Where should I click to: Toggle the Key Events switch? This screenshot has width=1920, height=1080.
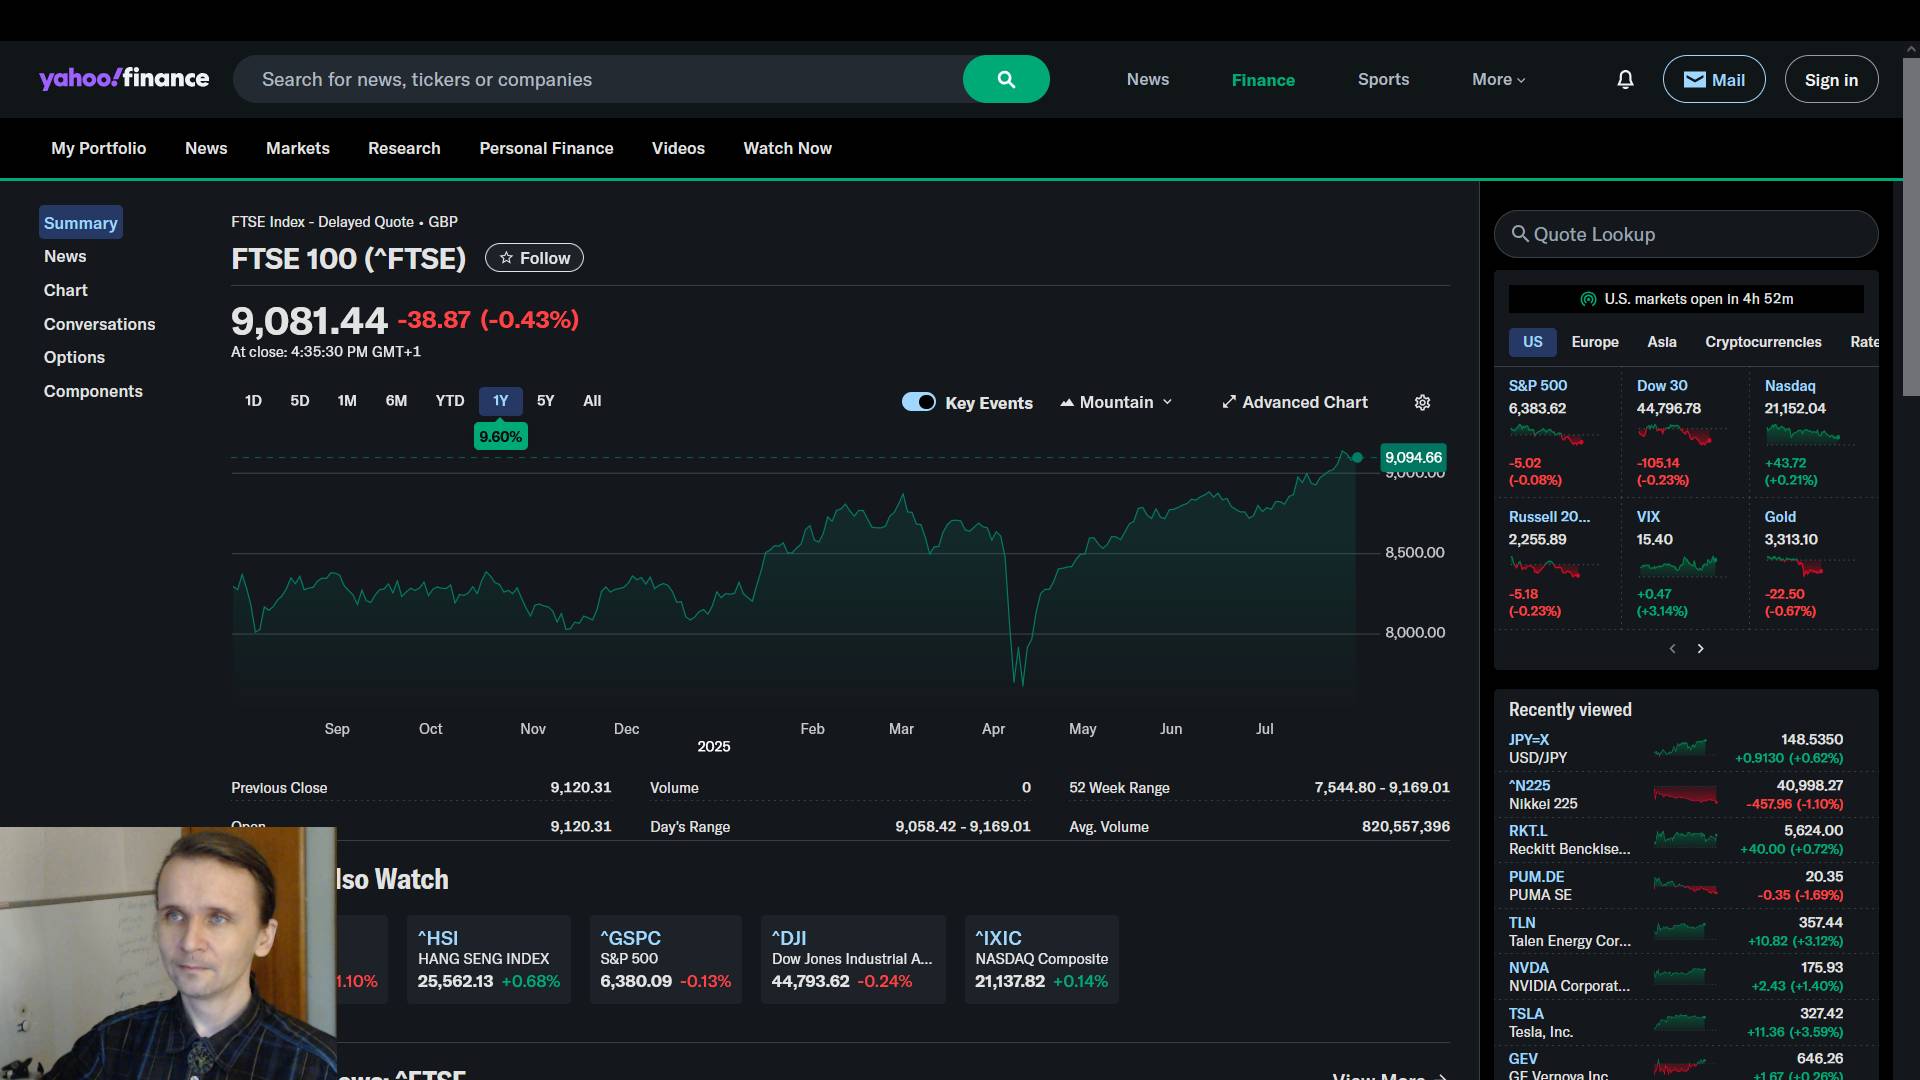918,402
